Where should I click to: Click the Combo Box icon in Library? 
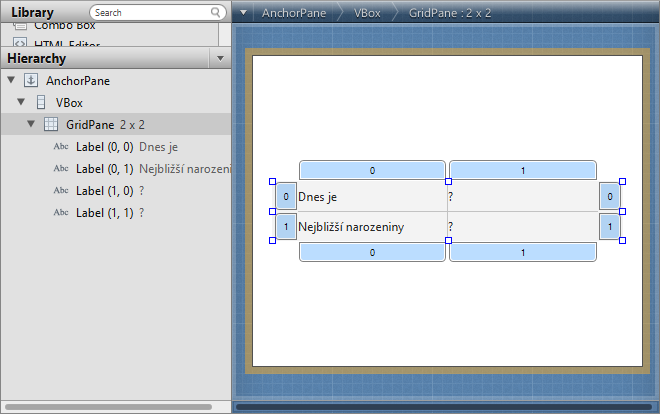20,27
